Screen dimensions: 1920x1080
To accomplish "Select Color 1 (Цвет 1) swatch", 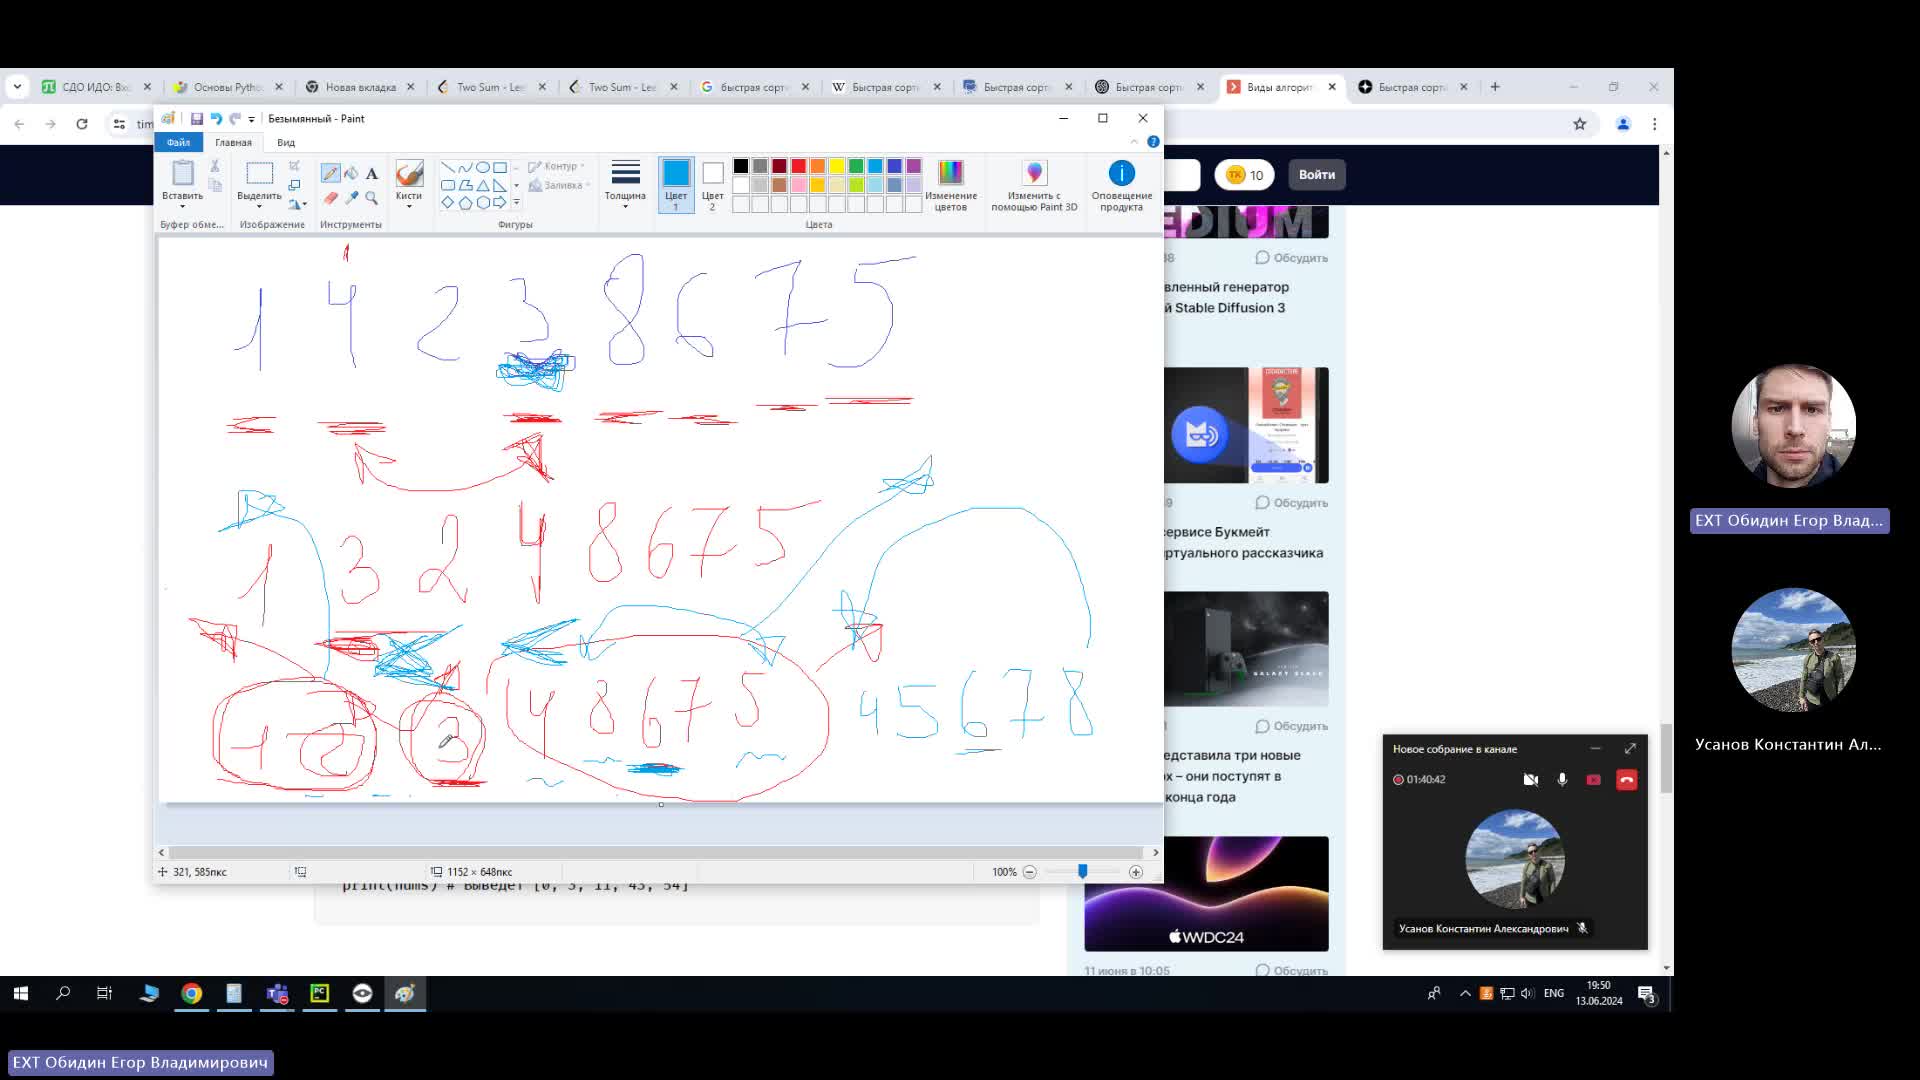I will pyautogui.click(x=676, y=185).
